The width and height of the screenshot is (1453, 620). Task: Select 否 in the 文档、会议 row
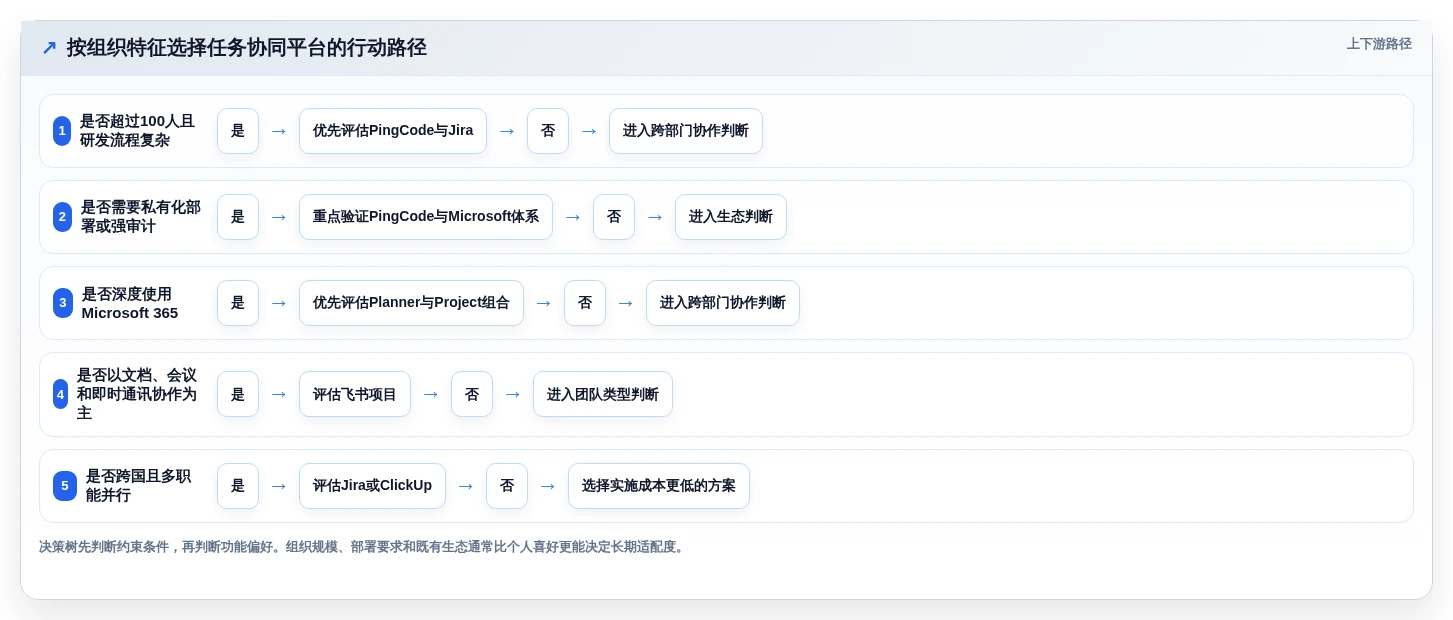(x=472, y=394)
